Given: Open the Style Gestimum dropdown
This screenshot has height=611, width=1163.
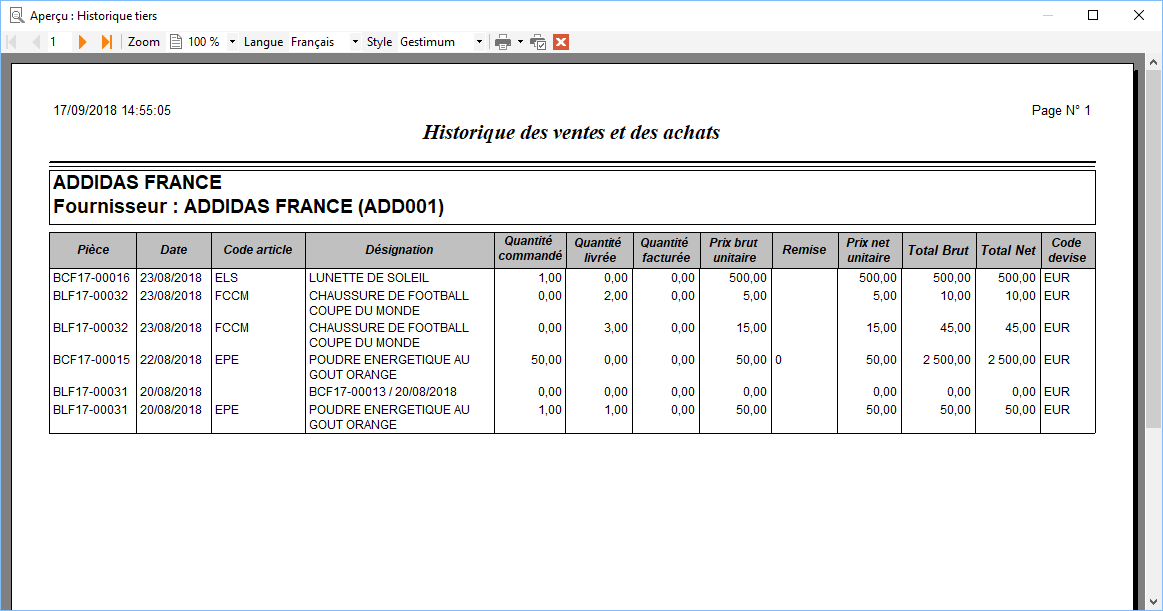Looking at the screenshot, I should [x=479, y=42].
